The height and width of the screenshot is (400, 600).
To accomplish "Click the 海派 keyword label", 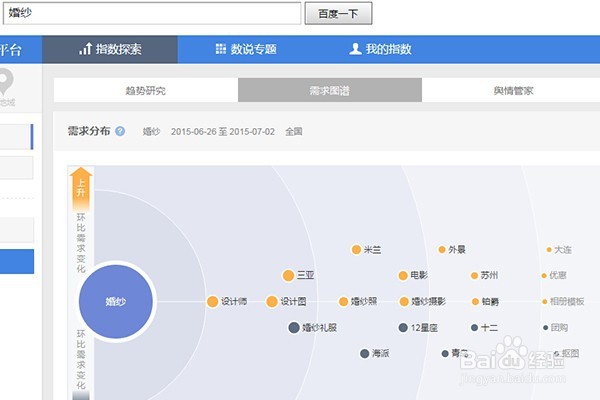I will pos(381,354).
